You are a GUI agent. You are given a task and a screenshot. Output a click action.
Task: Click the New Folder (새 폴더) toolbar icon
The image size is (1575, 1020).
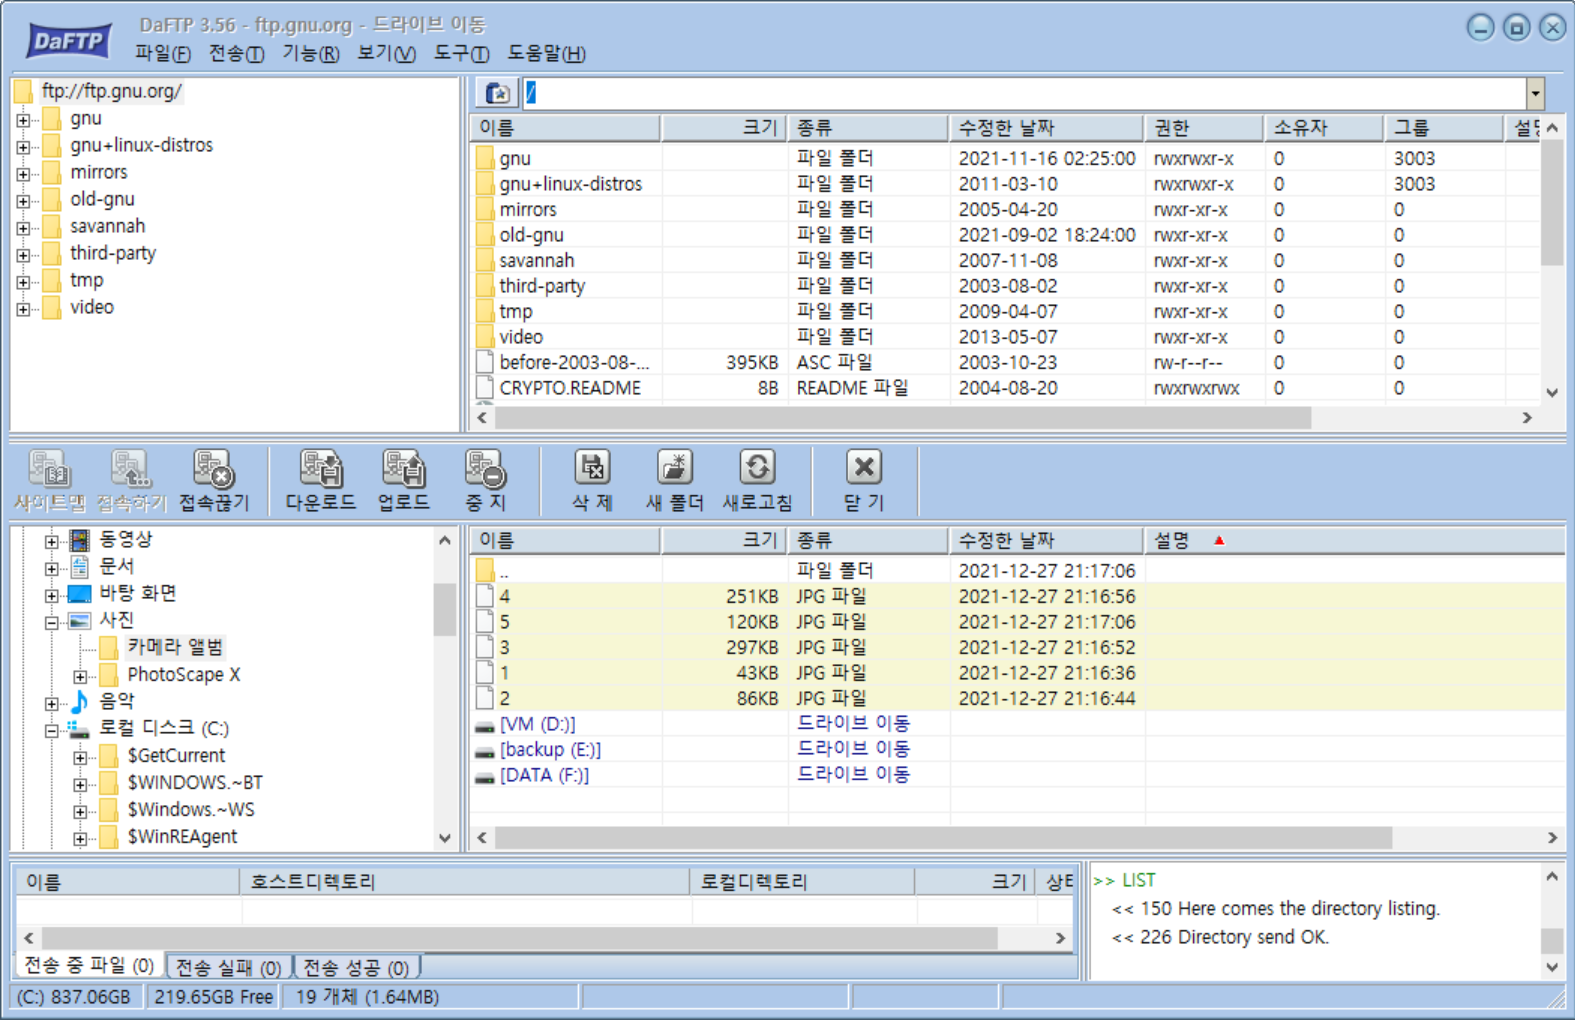[675, 468]
